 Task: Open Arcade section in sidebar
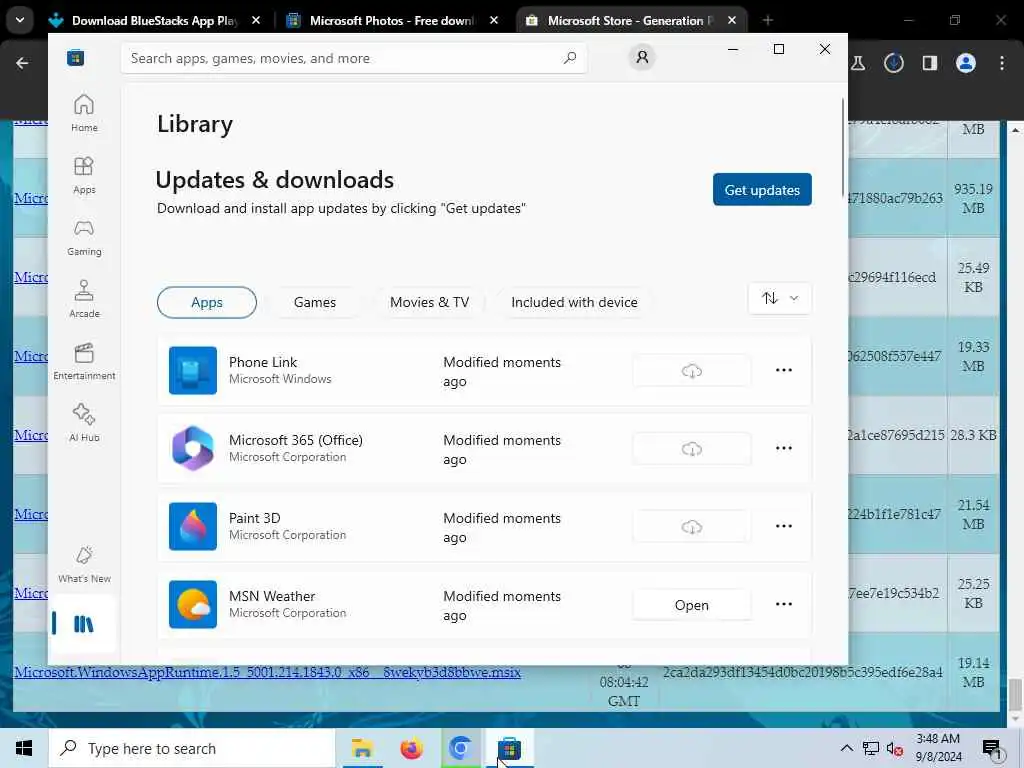[x=84, y=299]
